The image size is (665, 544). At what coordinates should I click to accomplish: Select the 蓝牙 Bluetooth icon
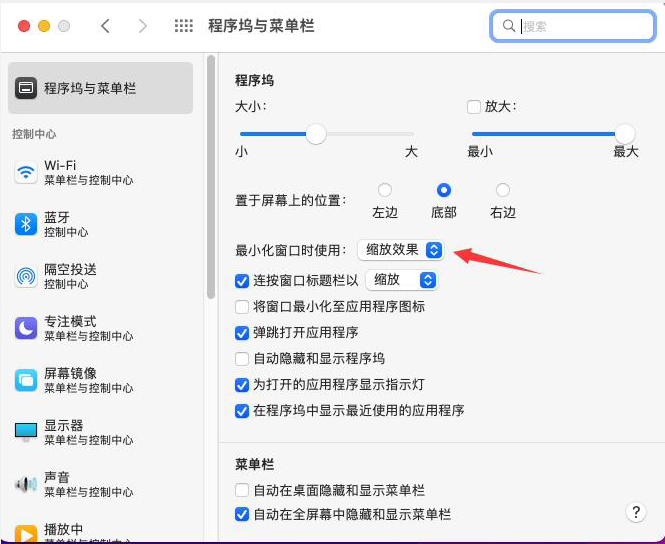[x=26, y=224]
